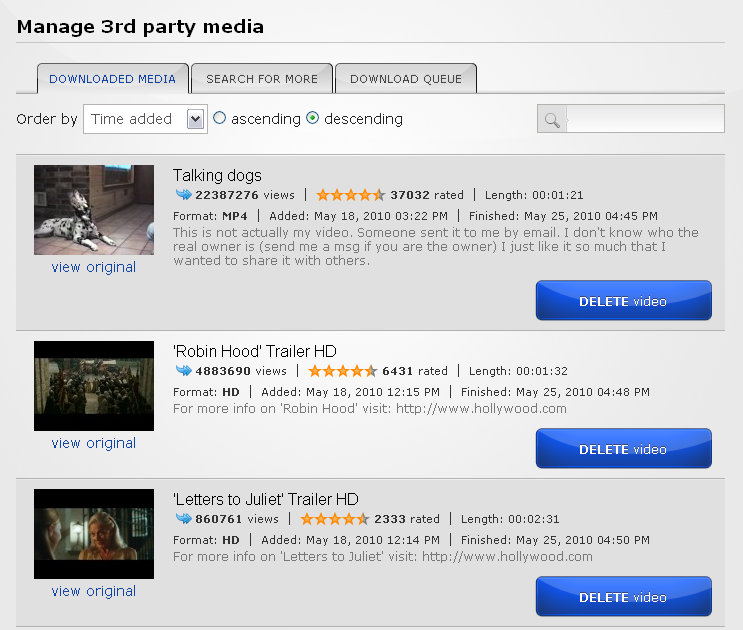Open the Download Queue tab
The height and width of the screenshot is (630, 743).
[x=406, y=79]
